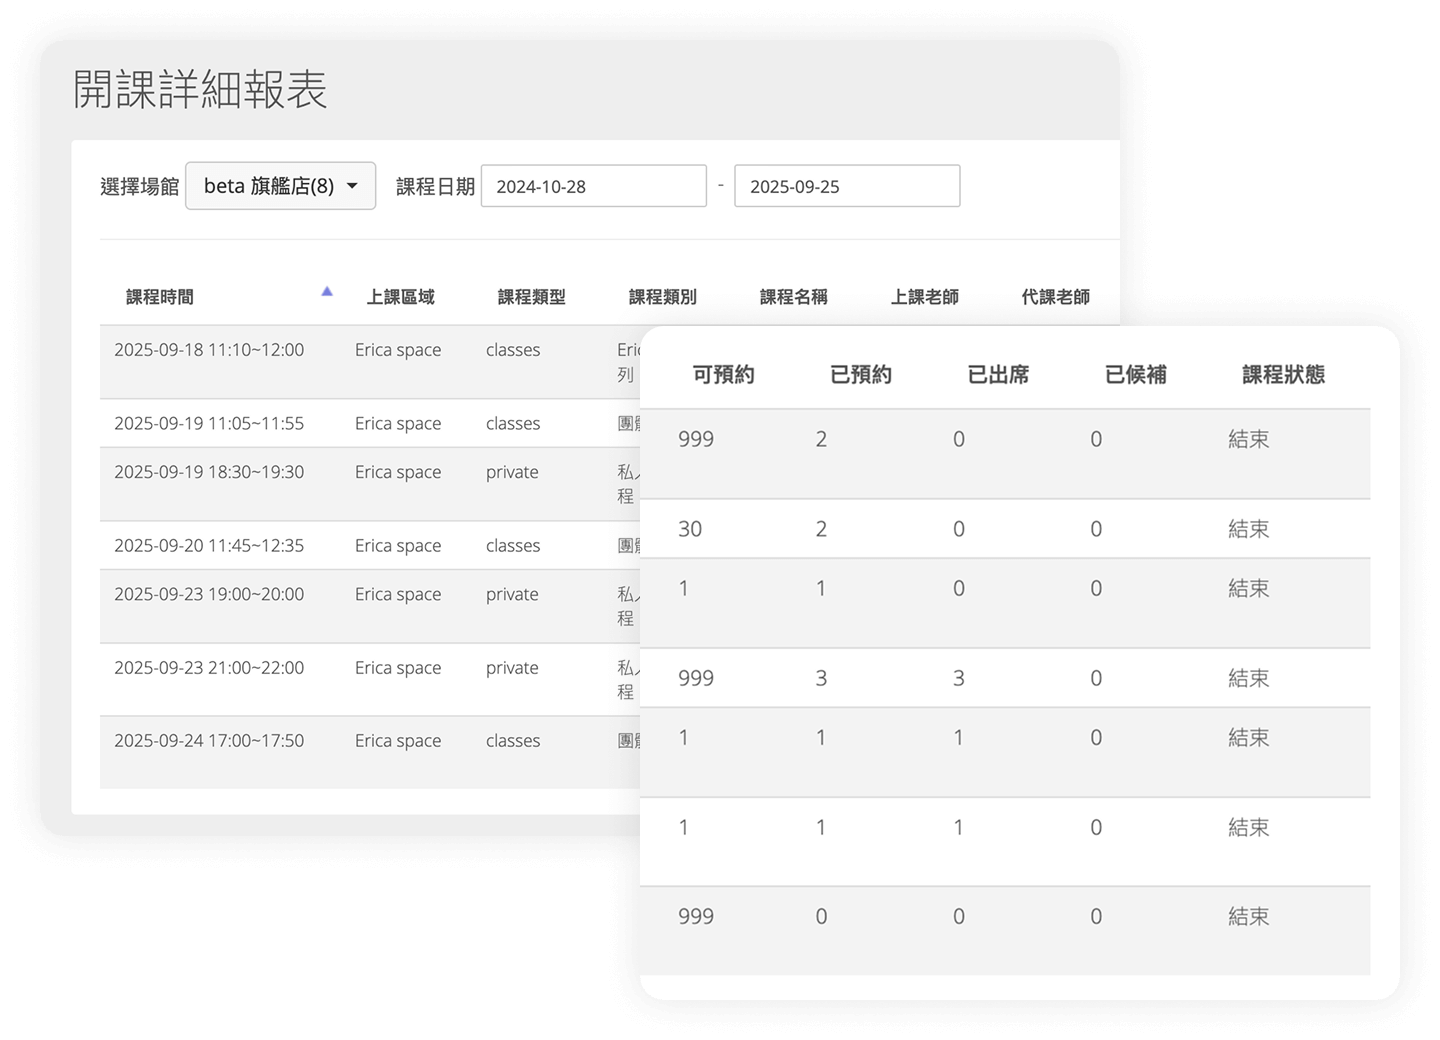The height and width of the screenshot is (1040, 1440).
Task: Select the start date field showing 2024-10-28
Action: coord(593,185)
